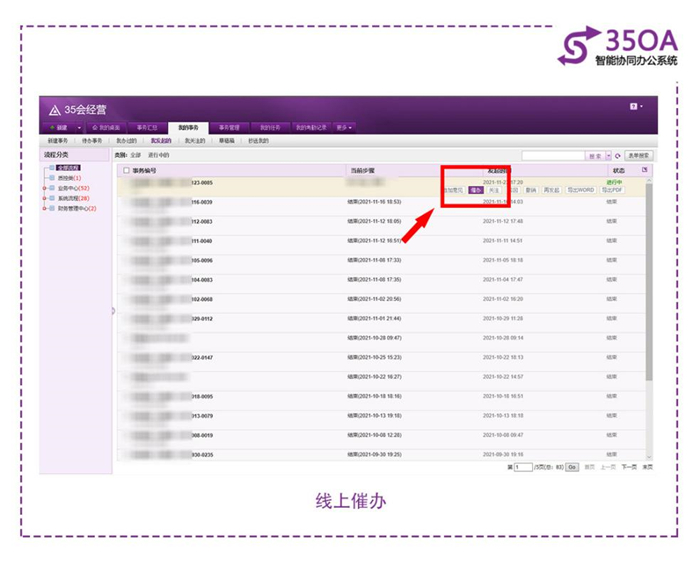
Task: Select the row ending in 123-0005
Action: point(382,187)
